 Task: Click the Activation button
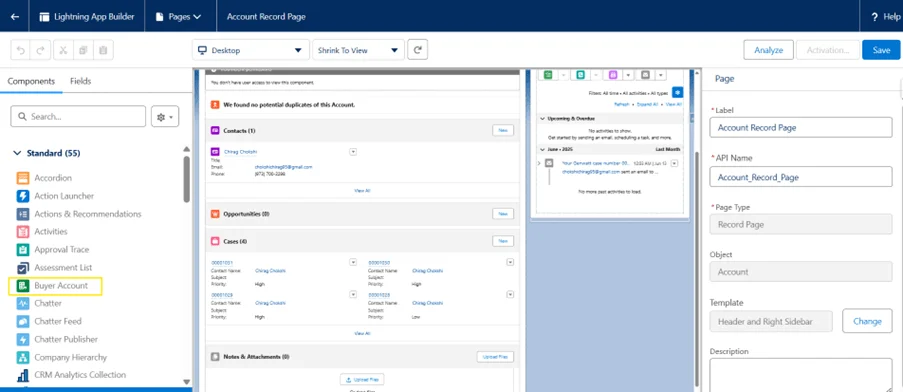tap(828, 50)
